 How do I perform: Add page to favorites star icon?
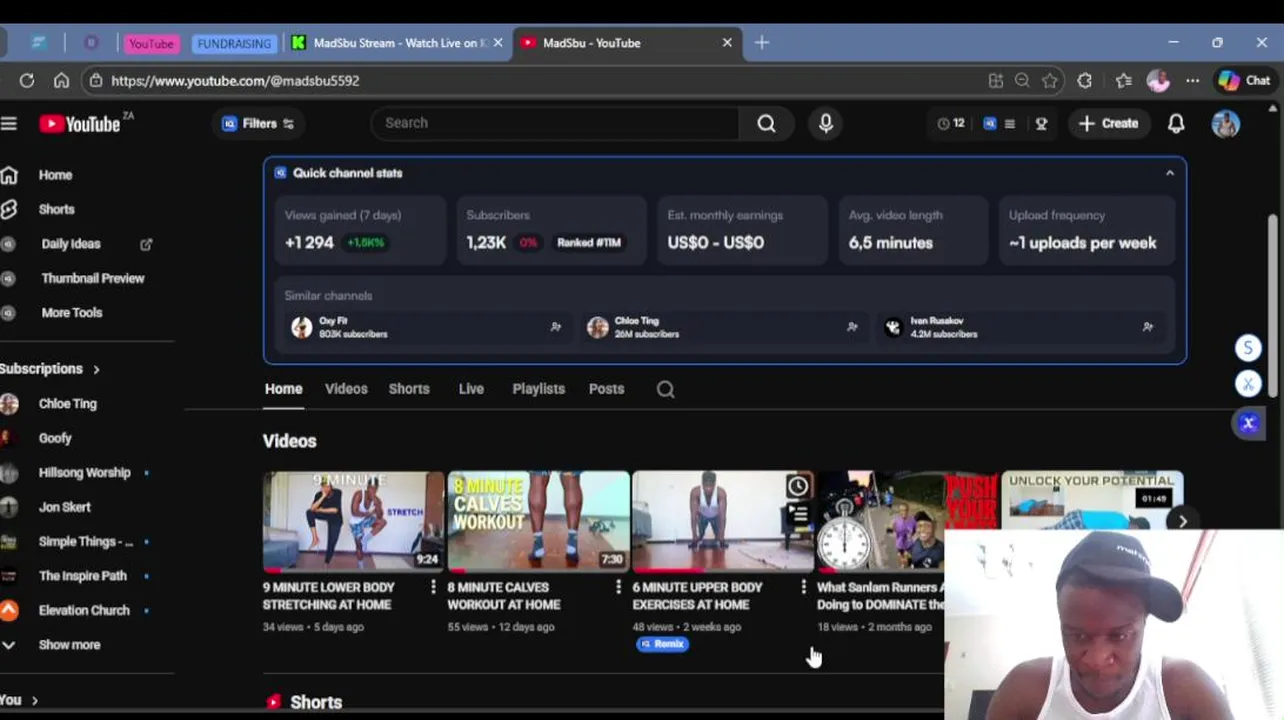(x=1049, y=80)
